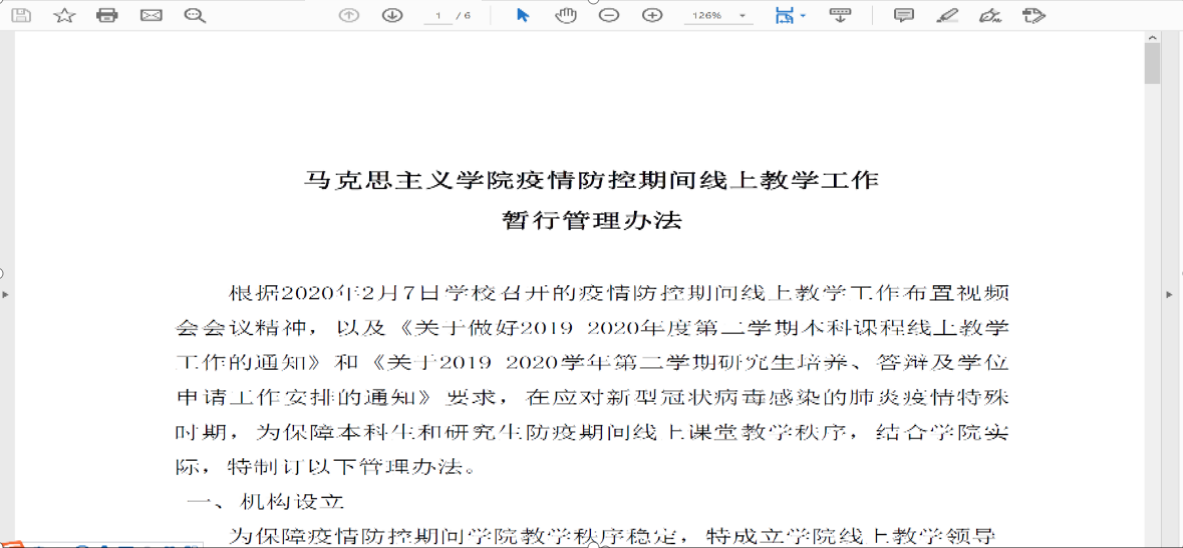Open the Sign document pen tool
The width and height of the screenshot is (1183, 548).
click(990, 15)
